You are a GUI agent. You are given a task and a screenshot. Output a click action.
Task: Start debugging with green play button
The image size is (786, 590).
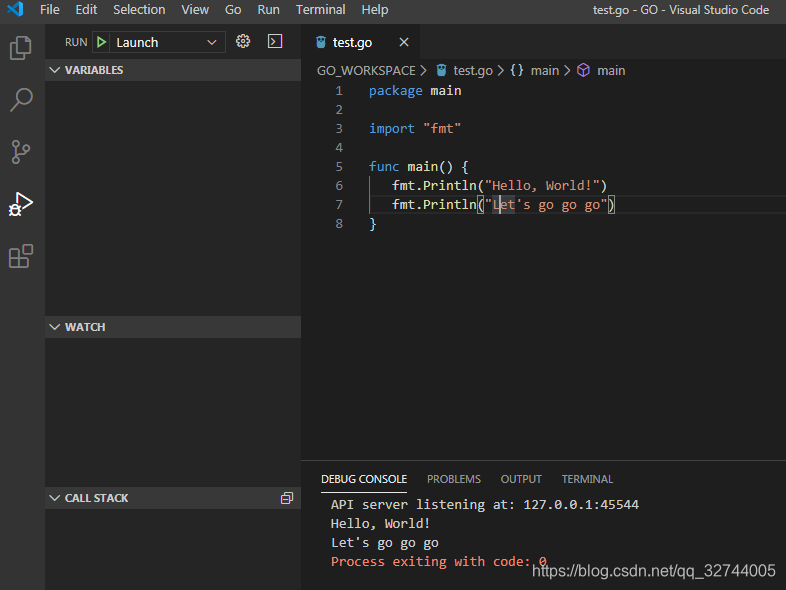click(x=101, y=42)
